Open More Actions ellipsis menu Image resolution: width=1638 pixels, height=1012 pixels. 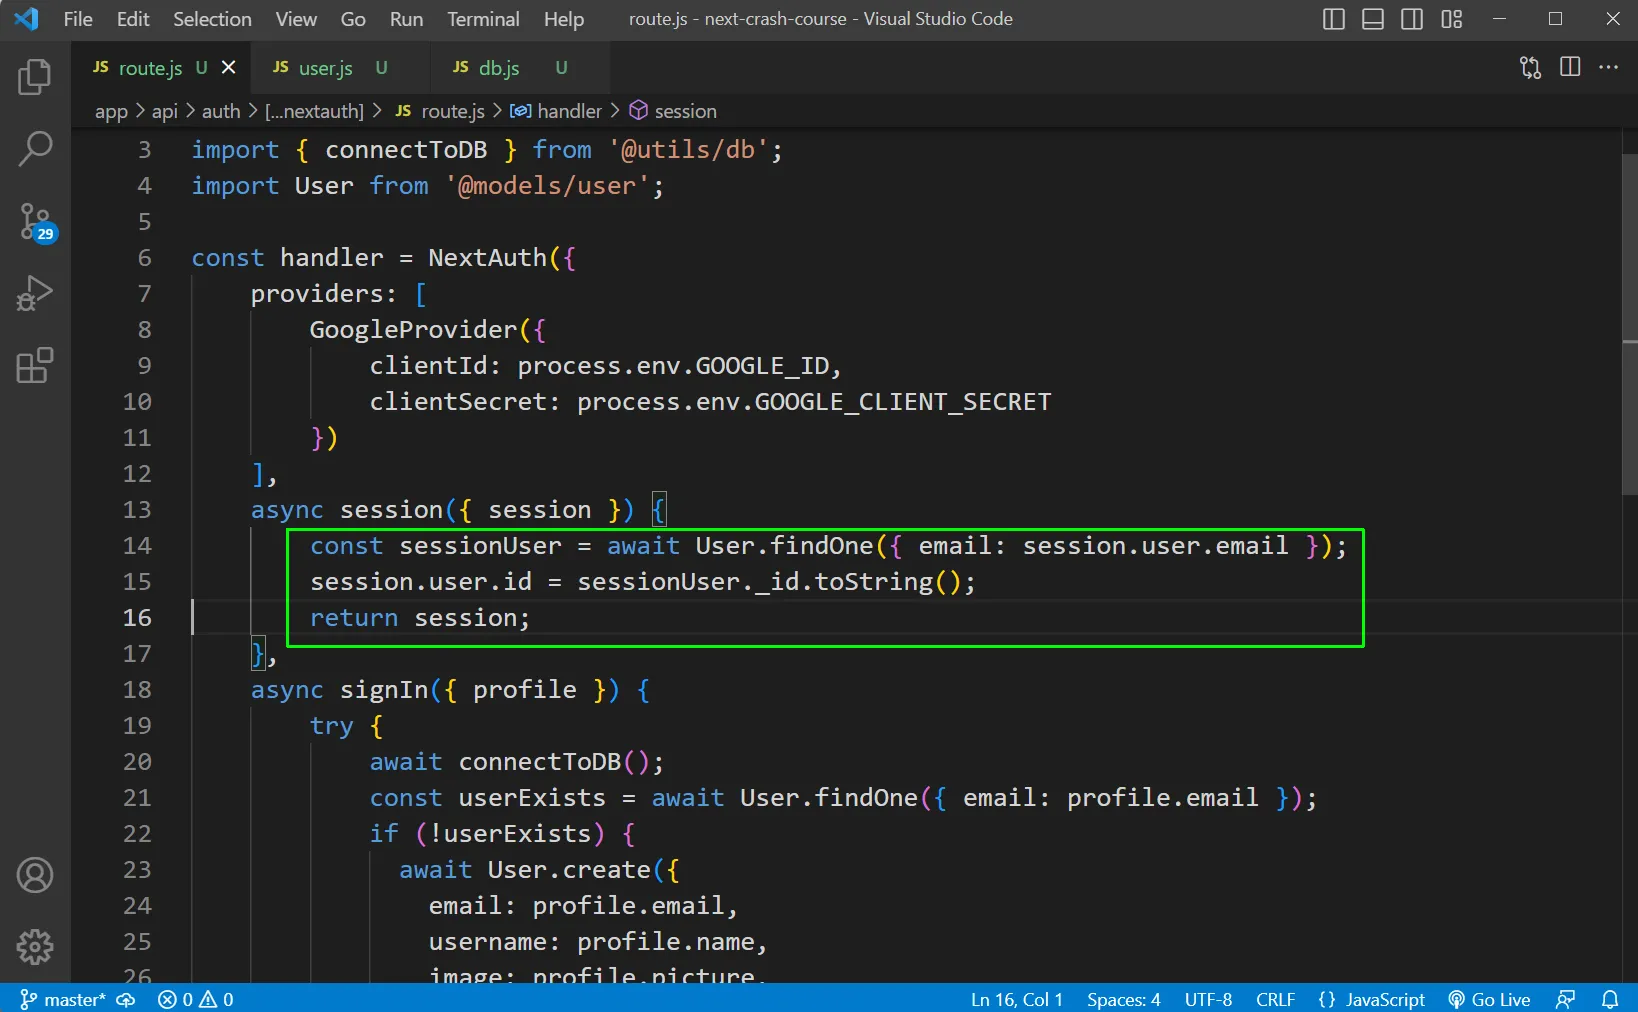click(1608, 67)
